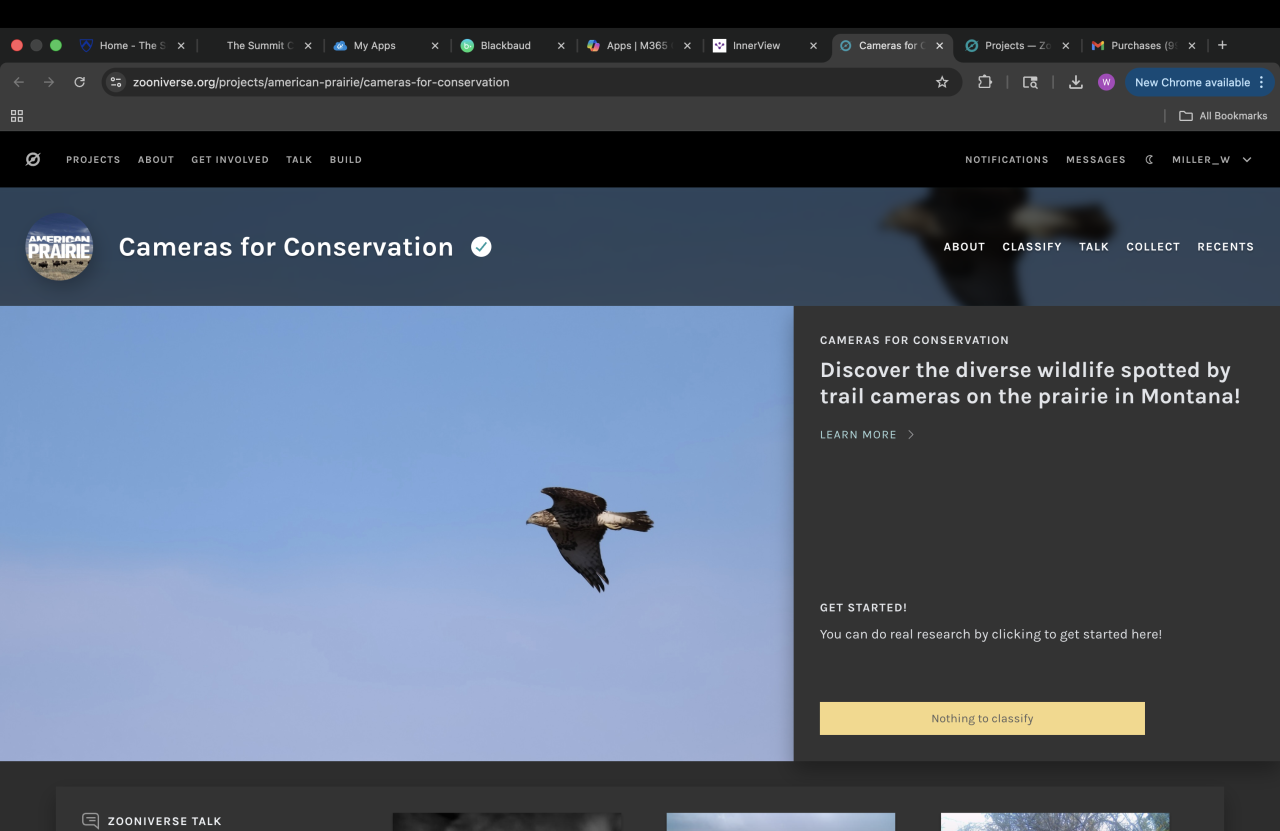The image size is (1280, 831).
Task: Go forward to next page
Action: point(48,82)
